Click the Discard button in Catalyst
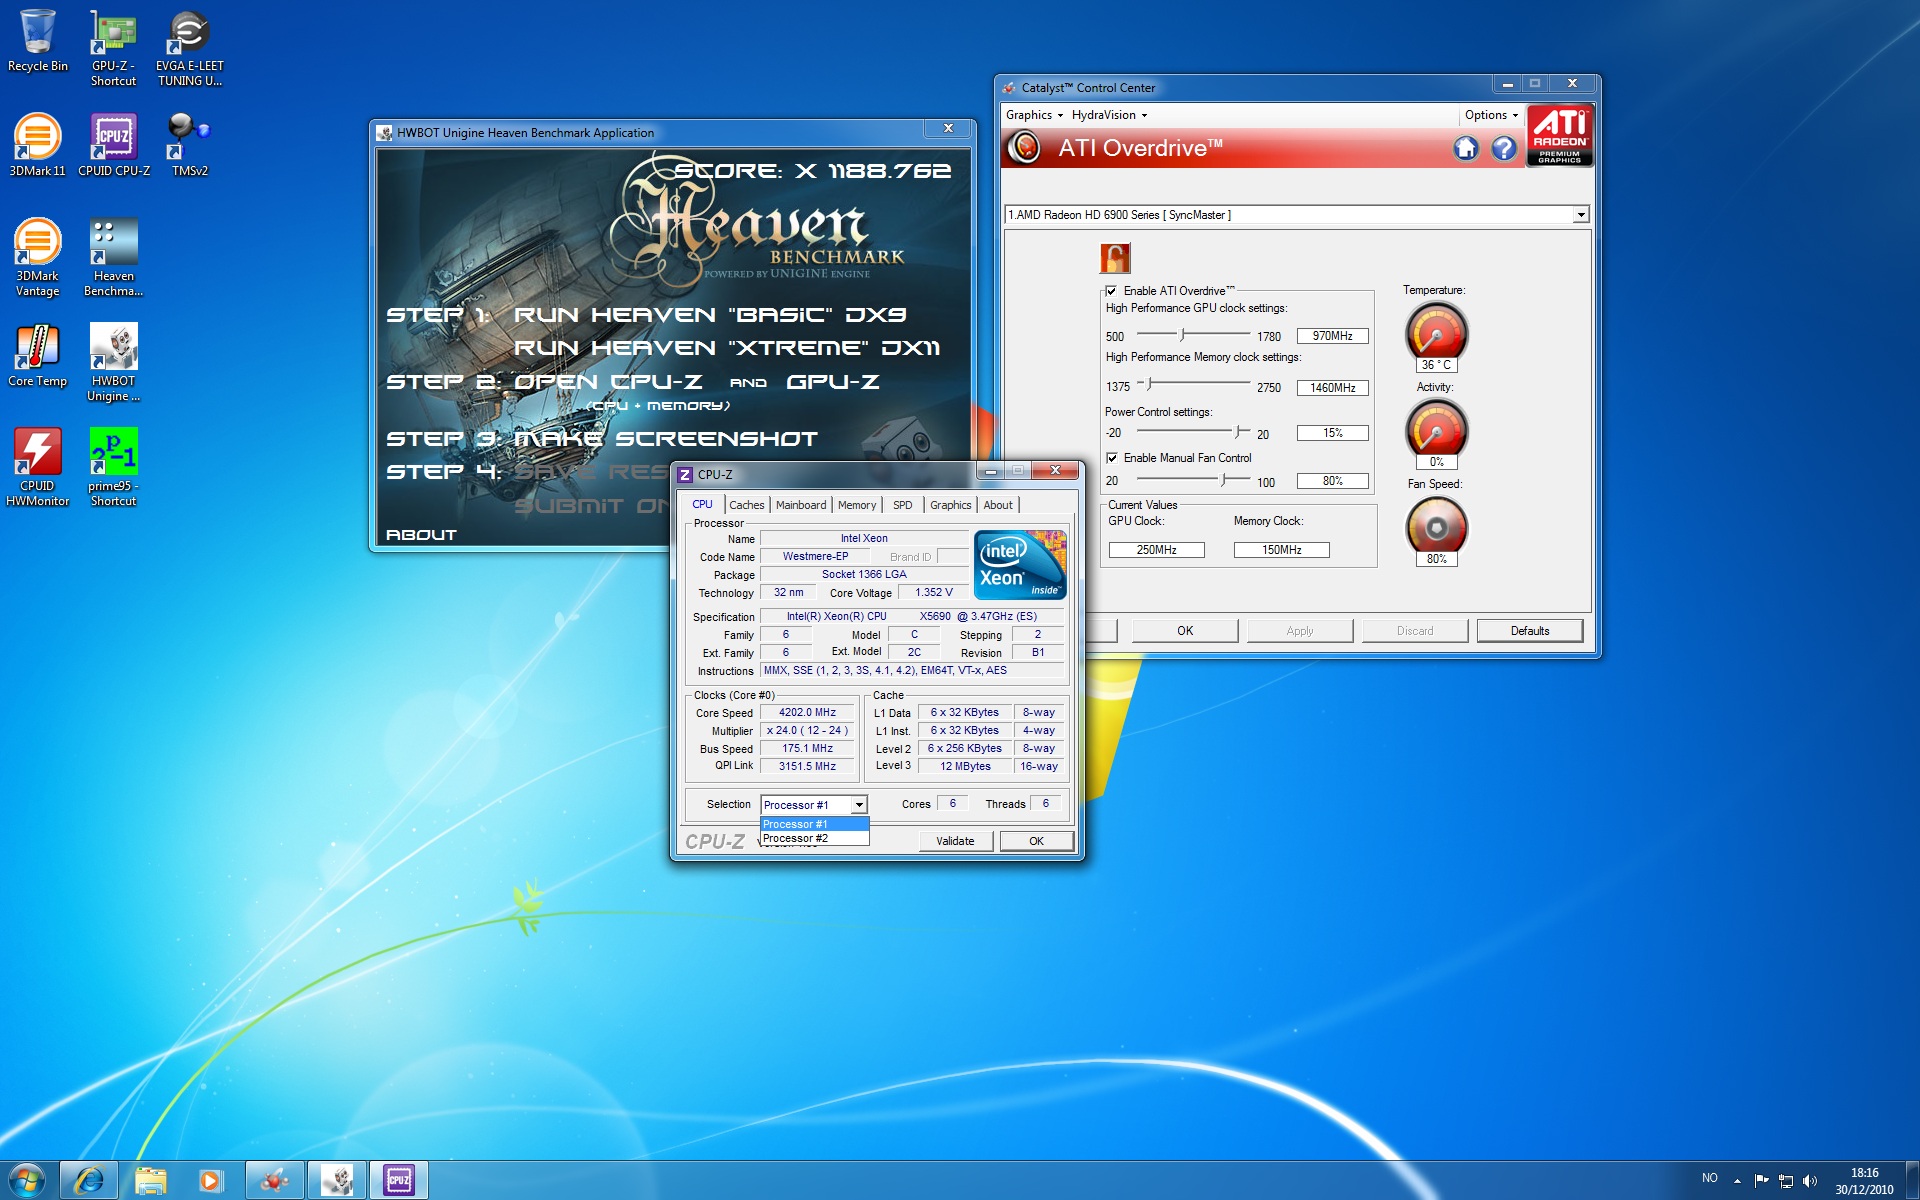The image size is (1920, 1200). [x=1415, y=631]
